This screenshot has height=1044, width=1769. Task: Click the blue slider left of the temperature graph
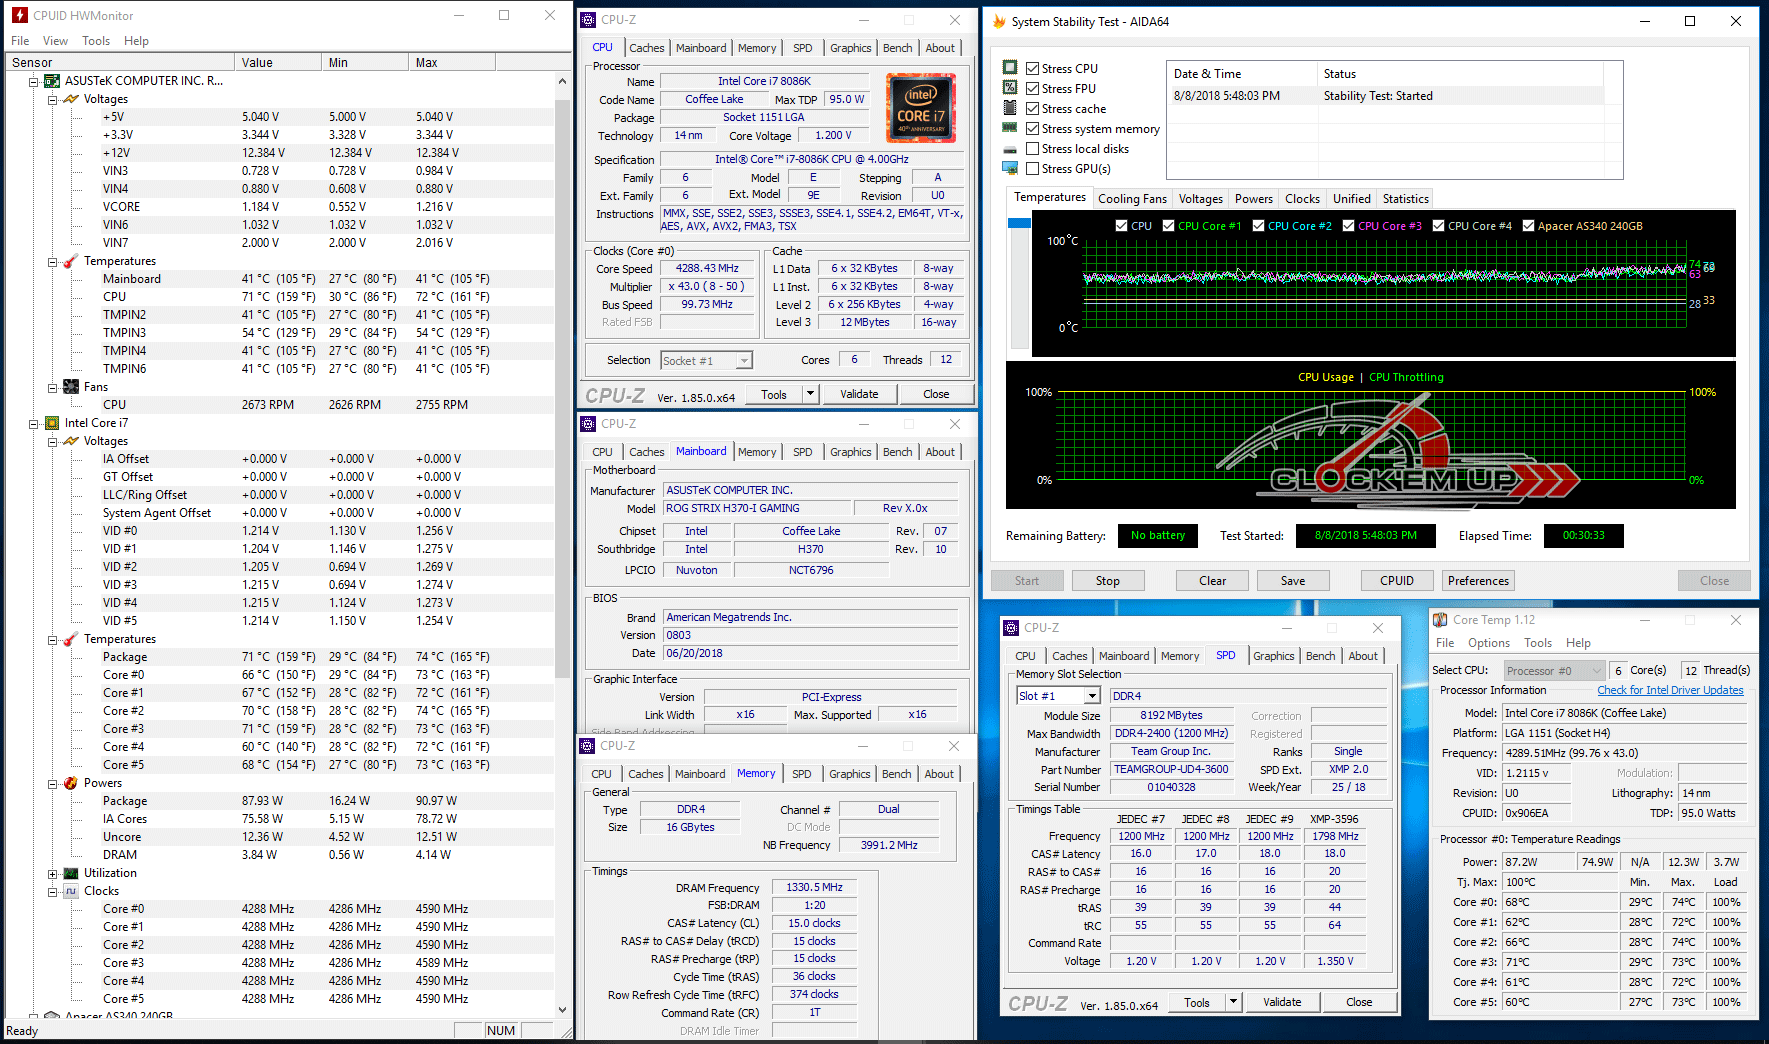(x=1019, y=223)
